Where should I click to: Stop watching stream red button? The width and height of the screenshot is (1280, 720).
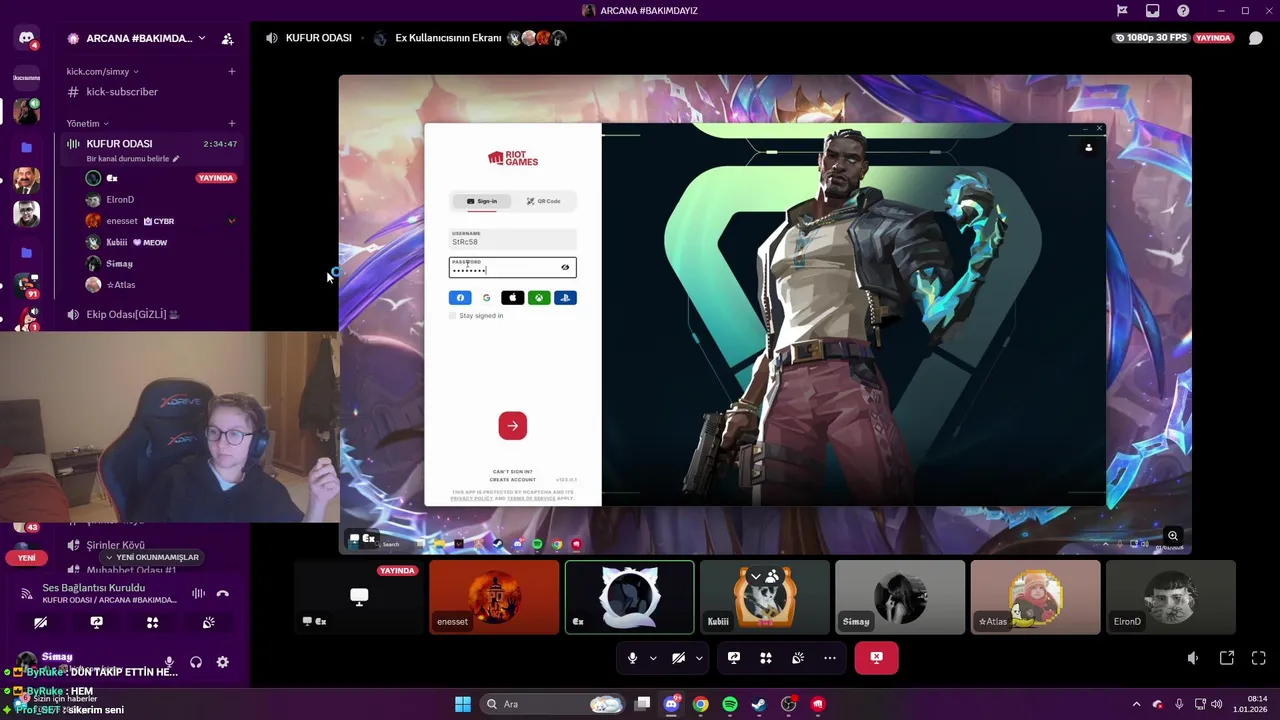pos(876,658)
